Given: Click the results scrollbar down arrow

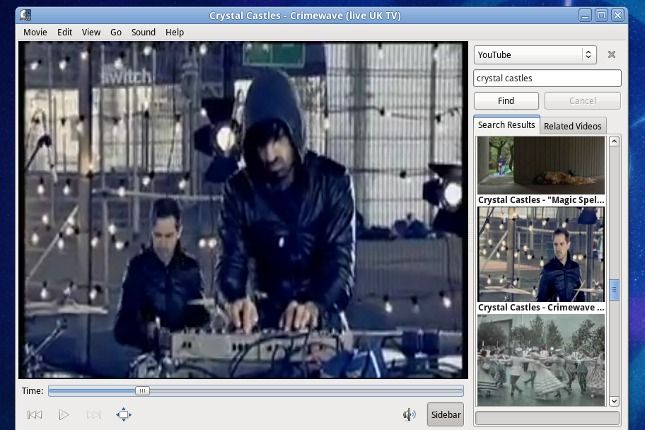Looking at the screenshot, I should pos(614,401).
